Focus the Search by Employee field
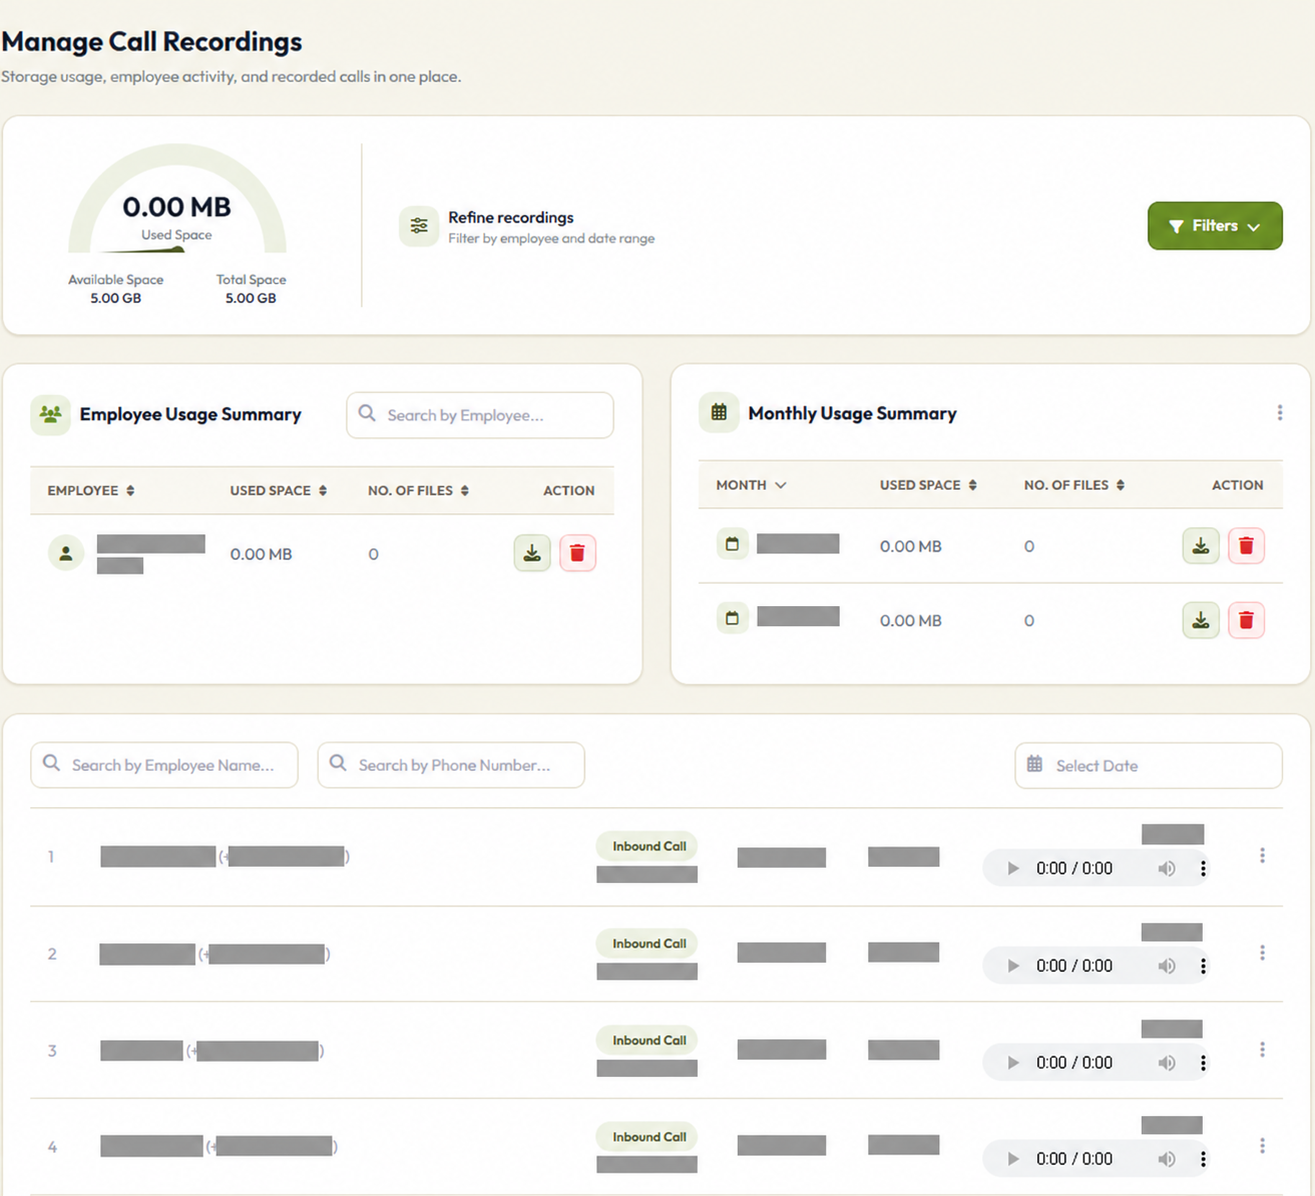 (480, 415)
